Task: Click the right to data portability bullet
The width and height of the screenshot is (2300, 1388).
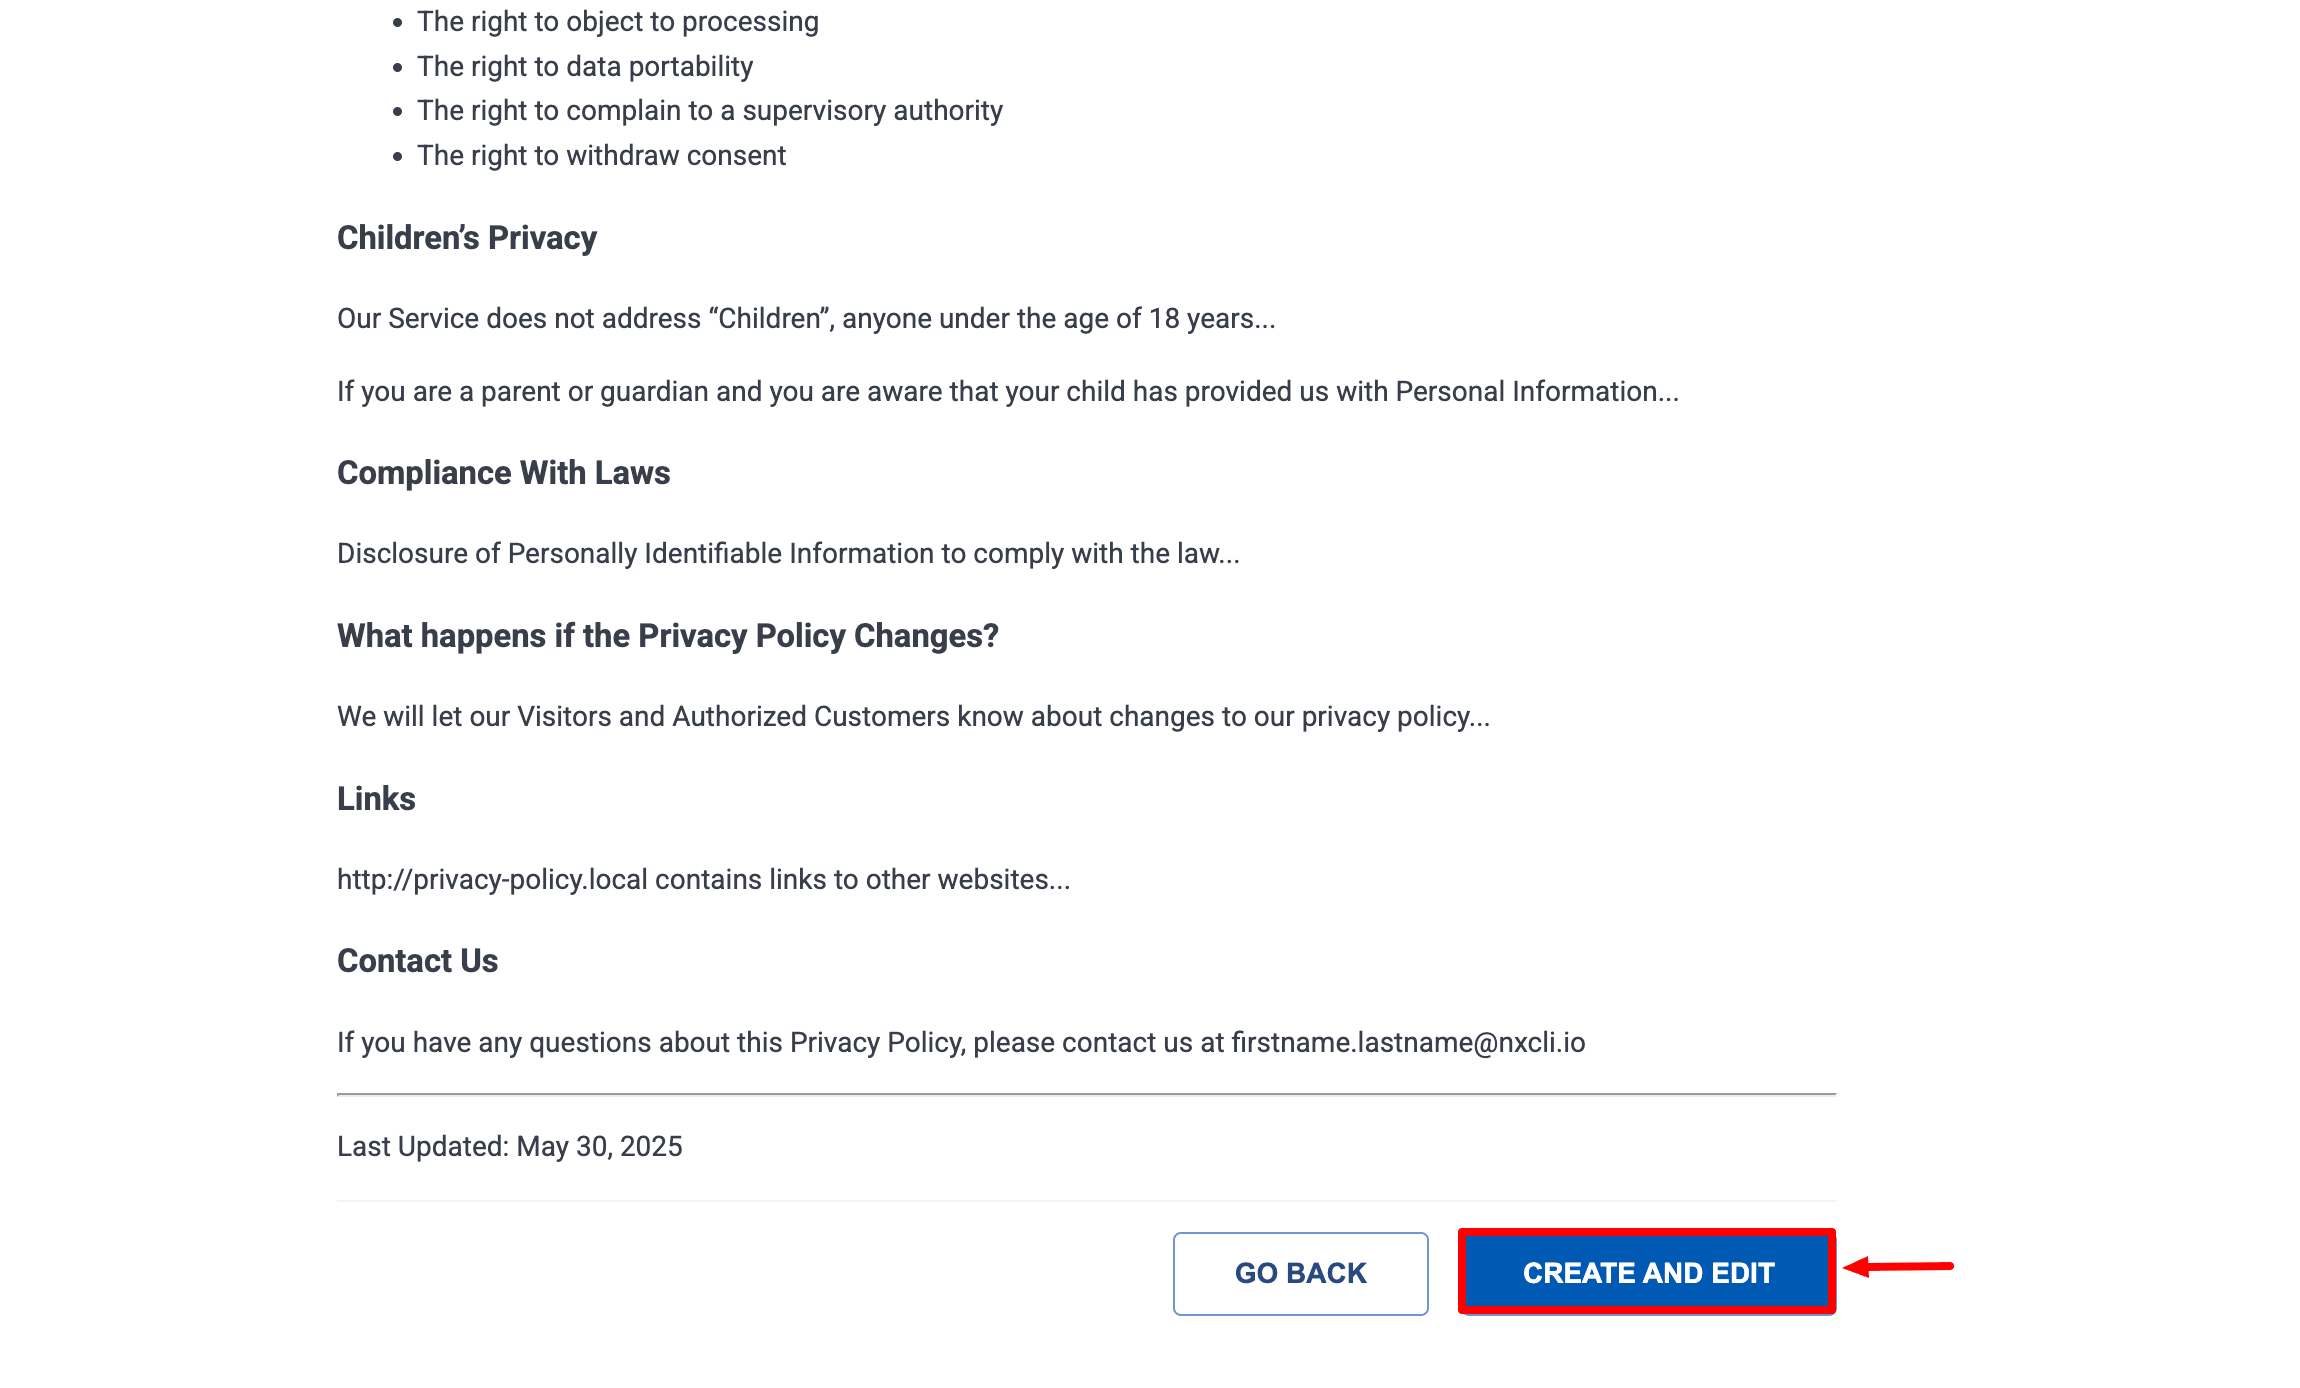Action: [x=584, y=67]
